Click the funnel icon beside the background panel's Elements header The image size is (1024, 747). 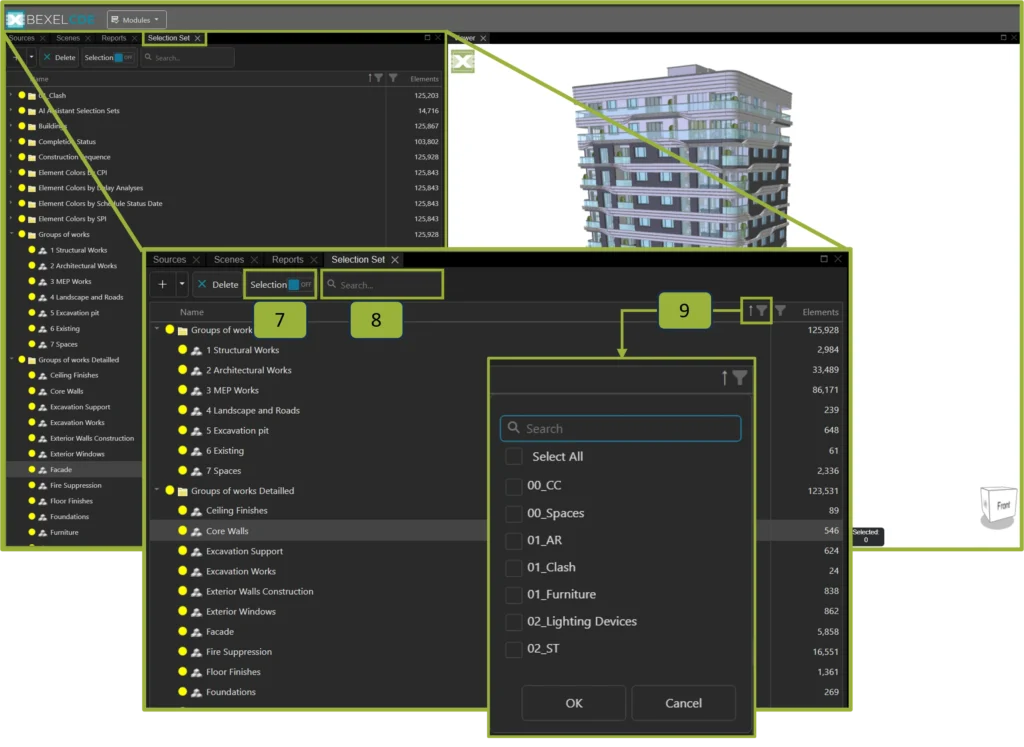coord(393,78)
